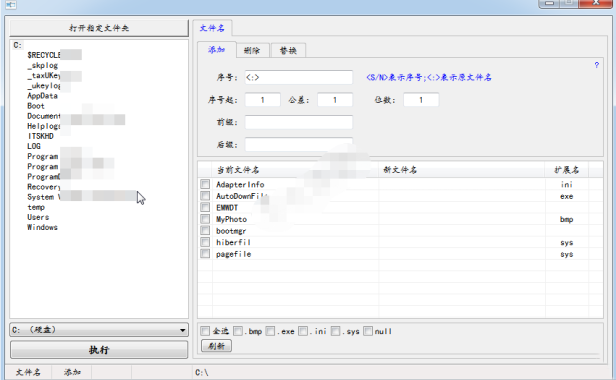Select the Windows folder
Viewport: 616px width, 380px height.
click(x=42, y=227)
